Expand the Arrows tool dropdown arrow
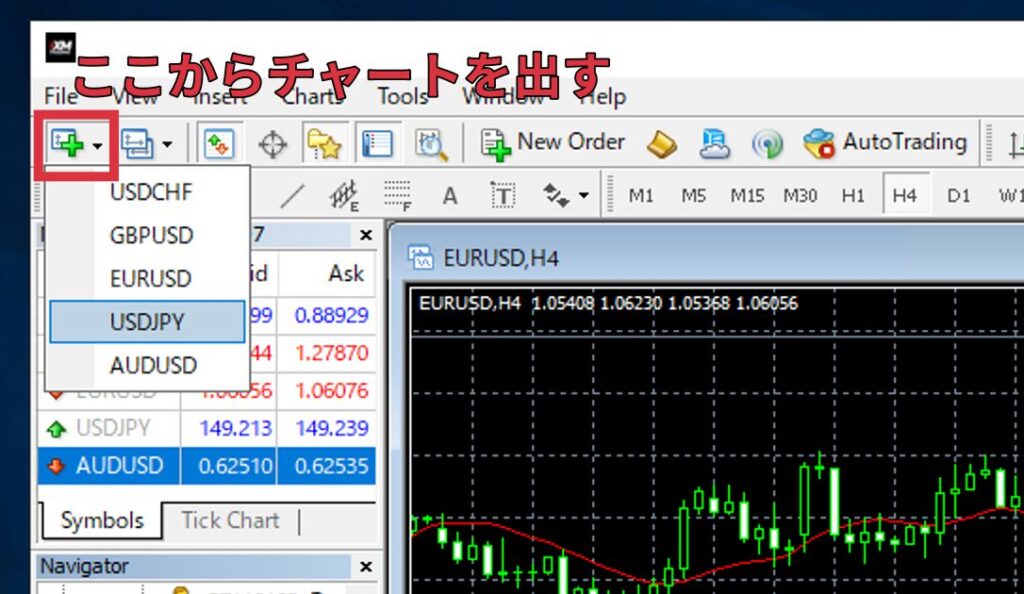The height and width of the screenshot is (594, 1024). coord(584,195)
